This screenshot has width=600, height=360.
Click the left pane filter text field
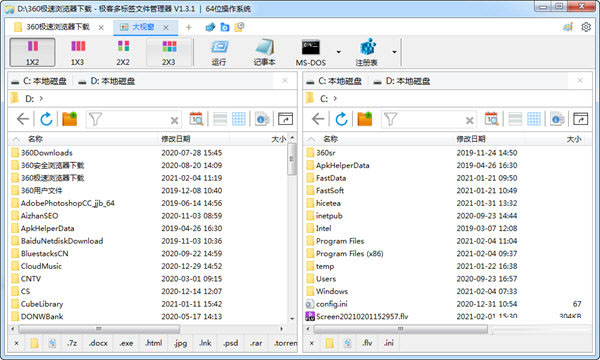point(134,120)
